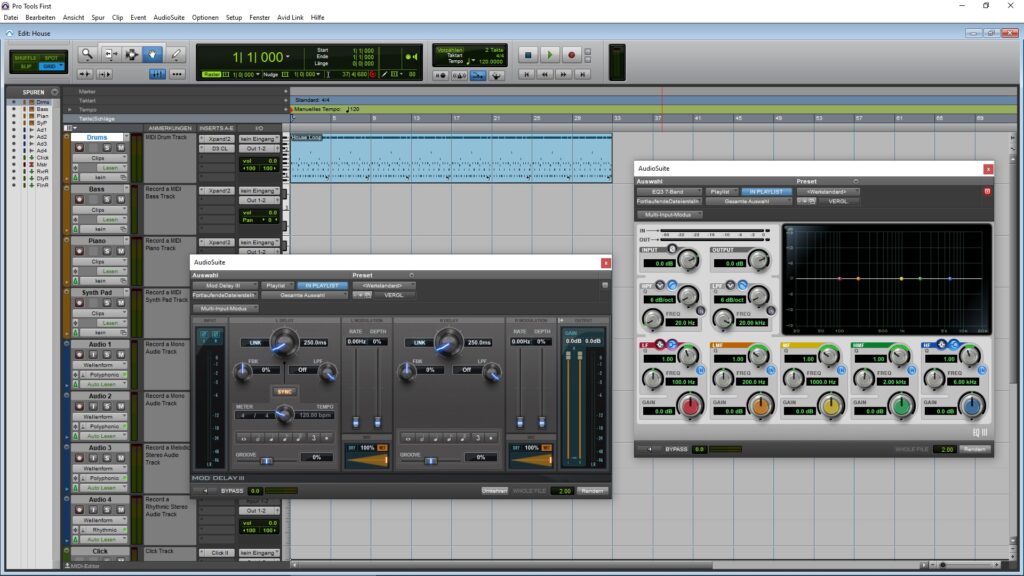Open the AudioSuite menu
The height and width of the screenshot is (576, 1024).
[x=169, y=18]
